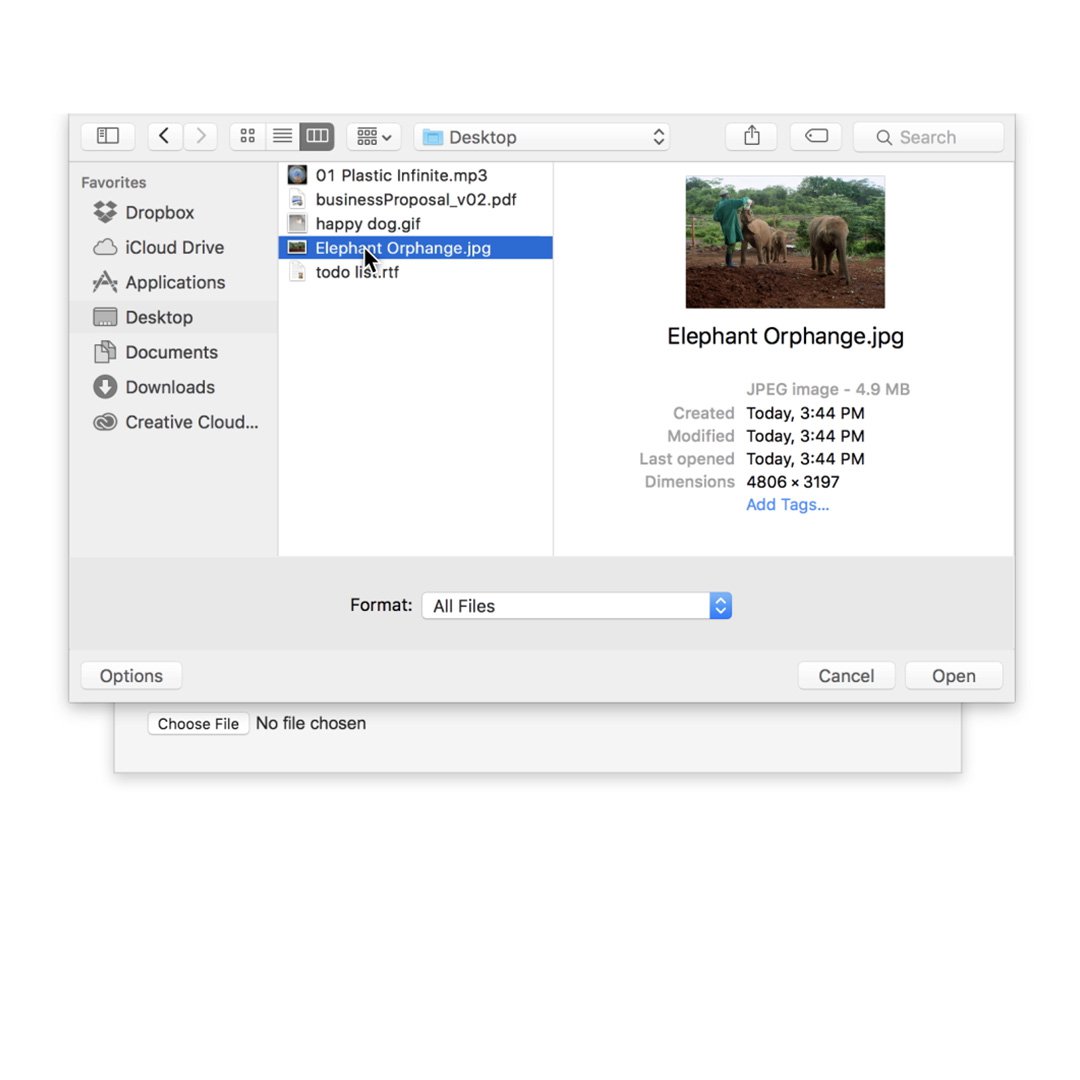The height and width of the screenshot is (1080, 1080).
Task: Select businessProposal_v02.pdf file
Action: [x=415, y=199]
